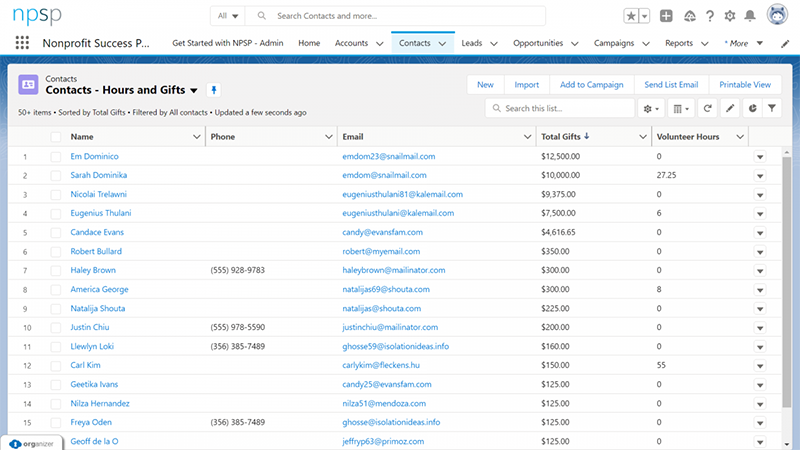This screenshot has width=800, height=450.
Task: Open the More navigation menu
Action: (743, 43)
